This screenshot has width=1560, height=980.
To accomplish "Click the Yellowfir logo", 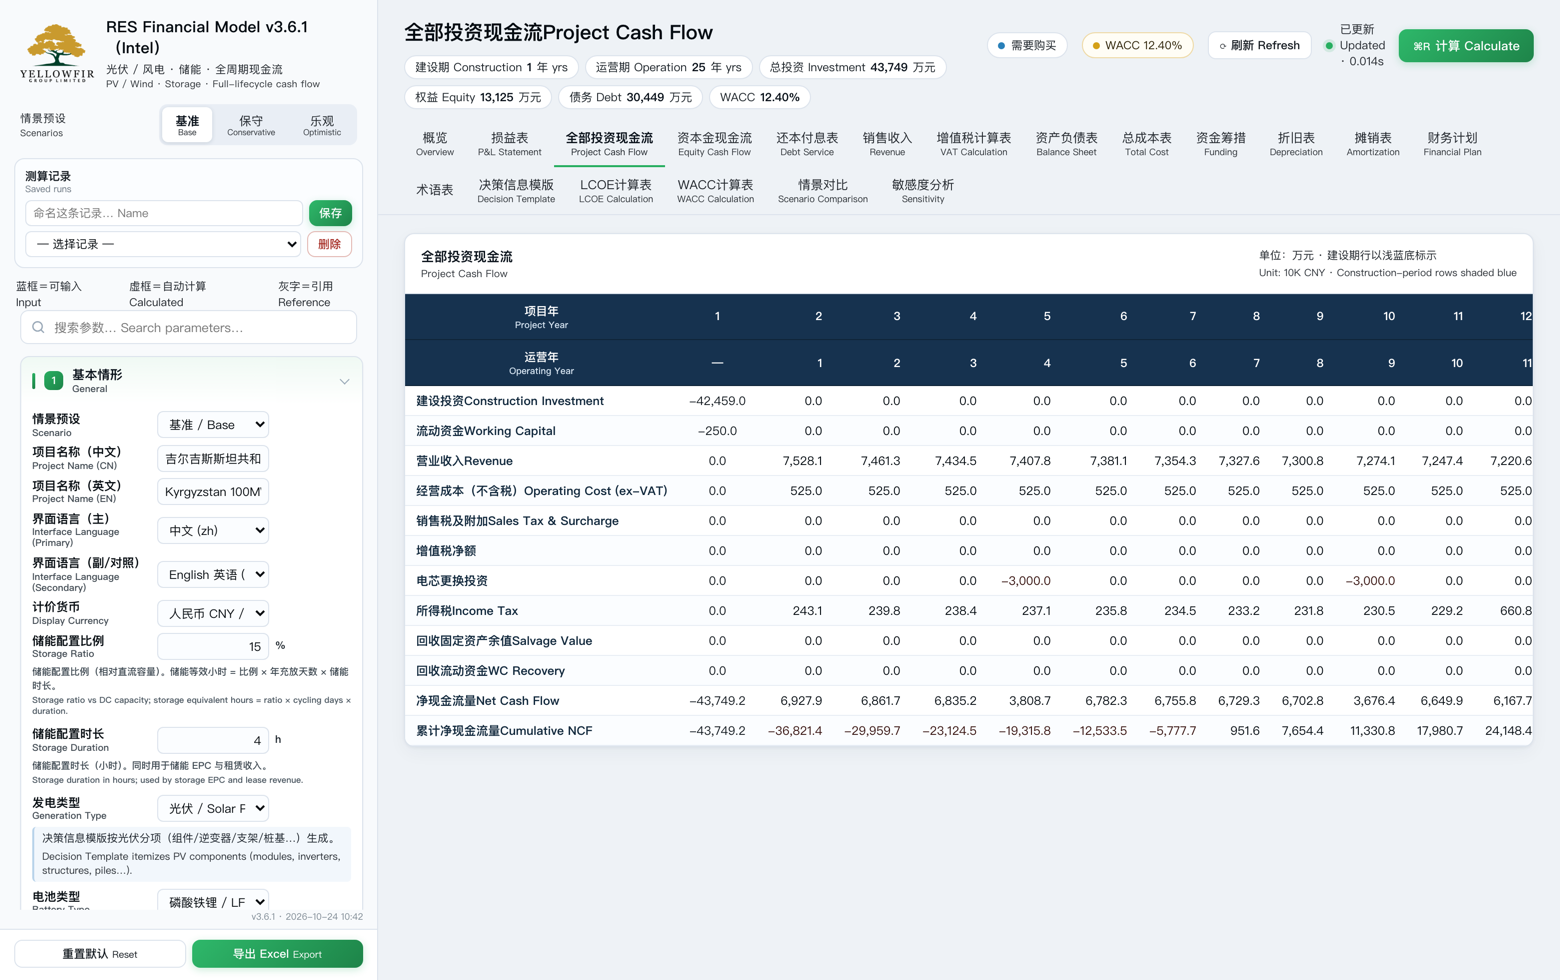I will click(x=57, y=54).
